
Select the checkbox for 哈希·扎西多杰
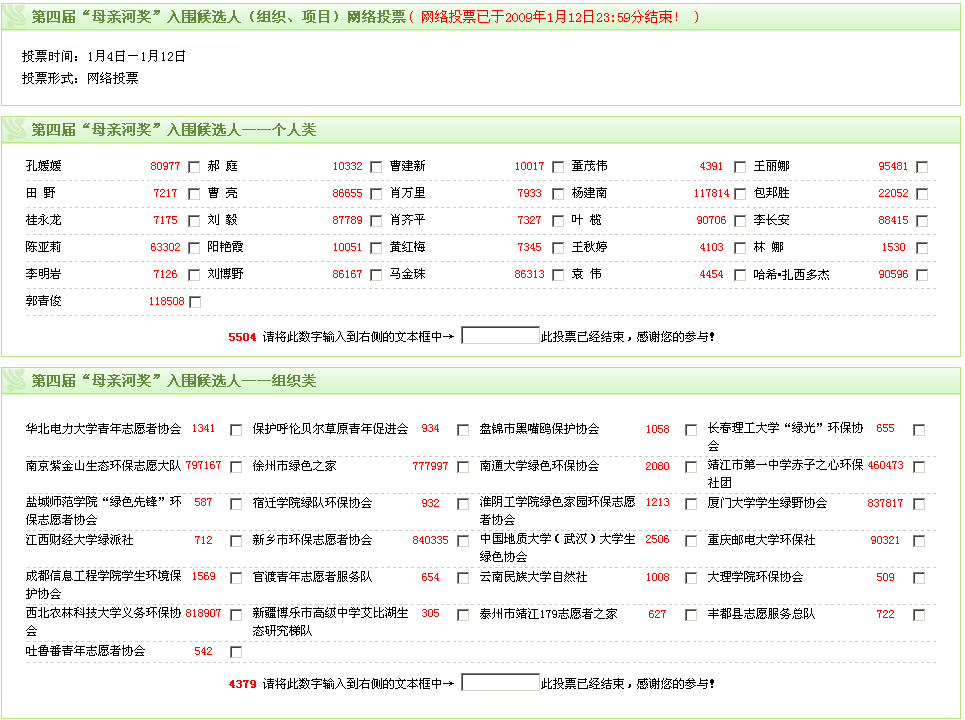pyautogui.click(x=922, y=275)
